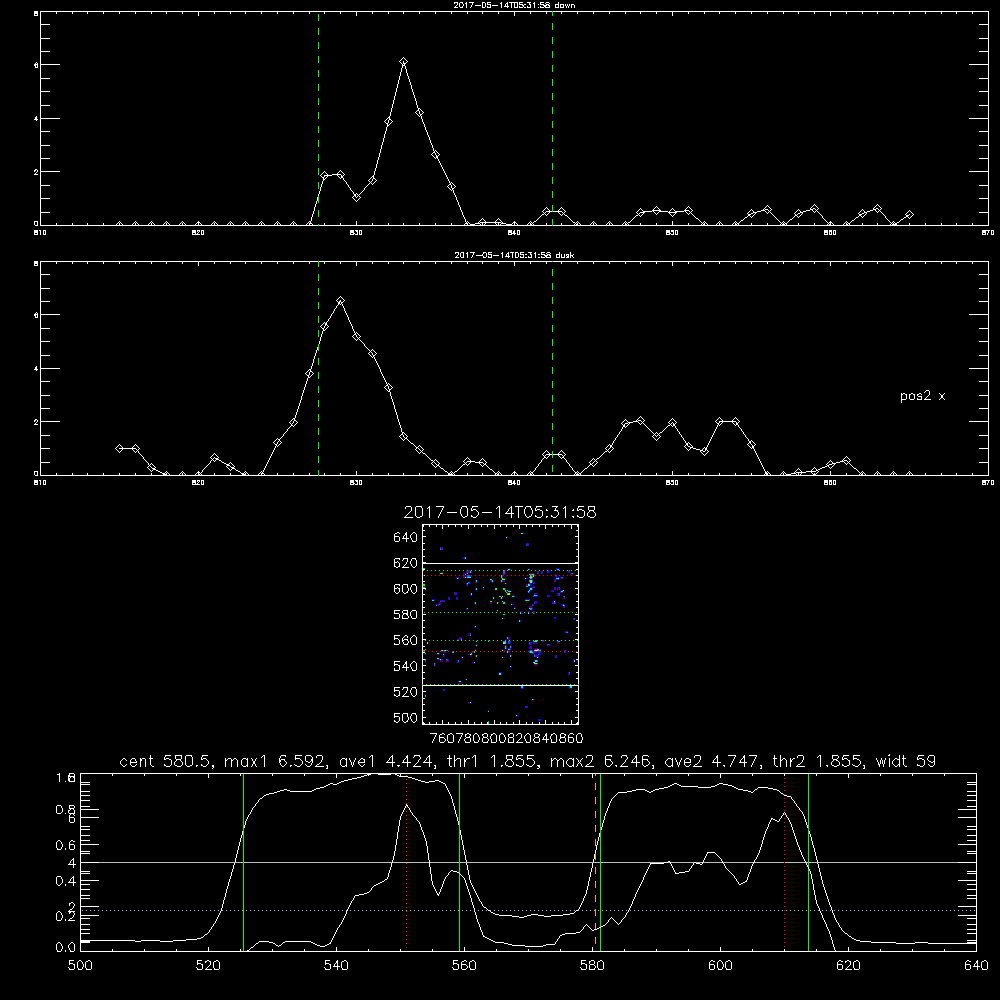Screen dimensions: 1000x1000
Task: Click the '05:31:58 dawn' plot title
Action: (x=514, y=5)
